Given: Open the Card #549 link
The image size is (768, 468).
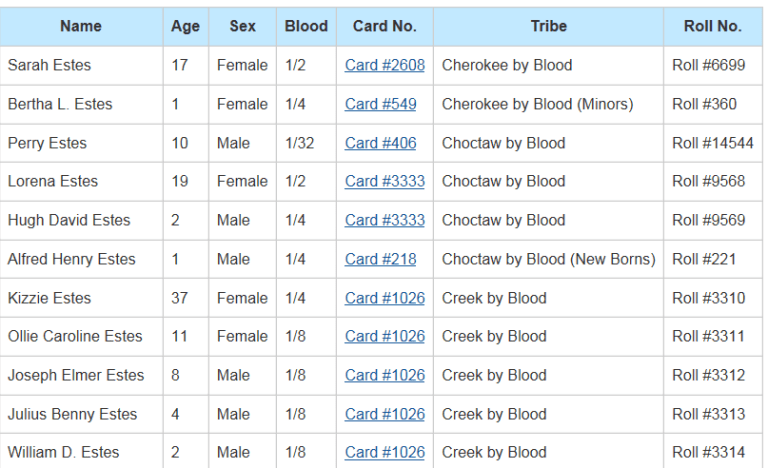Looking at the screenshot, I should click(380, 104).
